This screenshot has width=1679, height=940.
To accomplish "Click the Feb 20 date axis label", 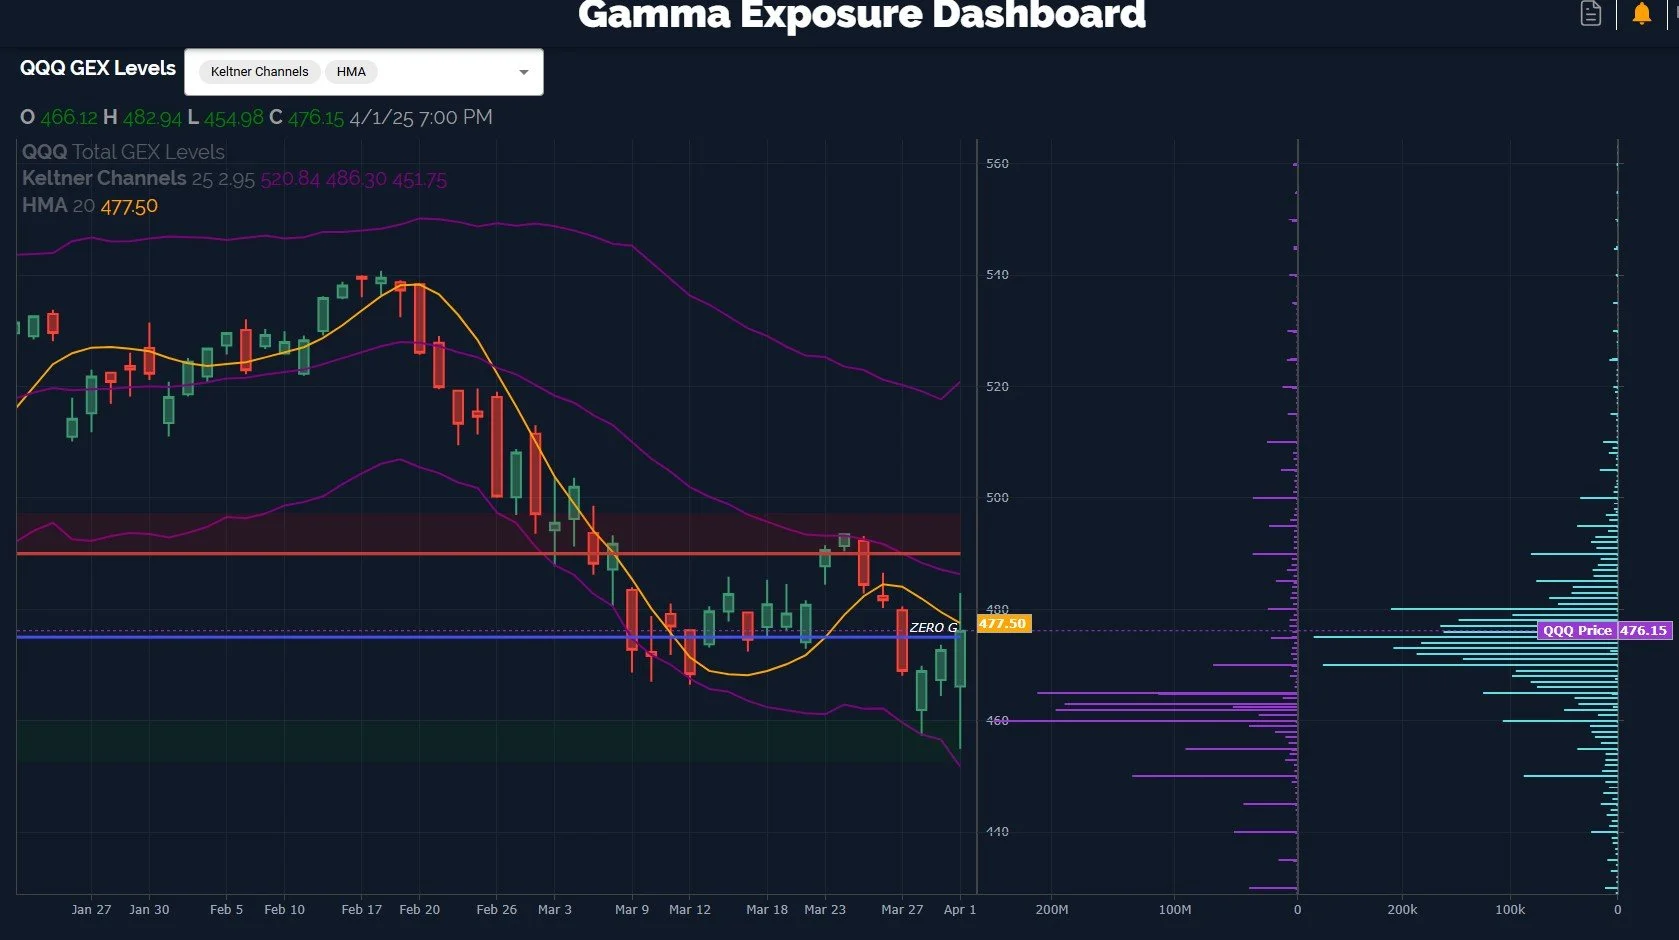I will point(419,909).
